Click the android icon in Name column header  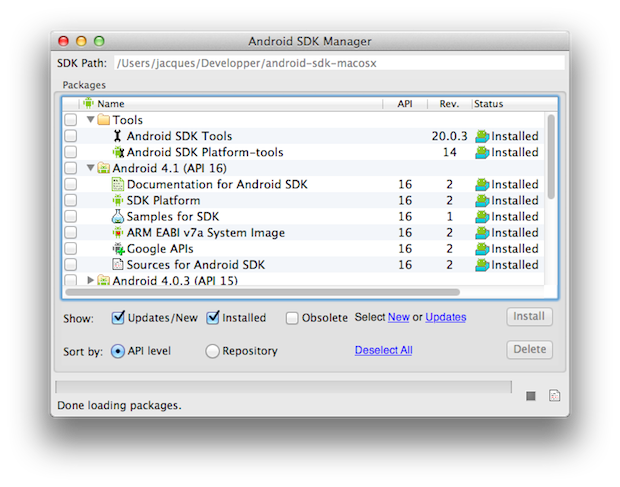89,103
